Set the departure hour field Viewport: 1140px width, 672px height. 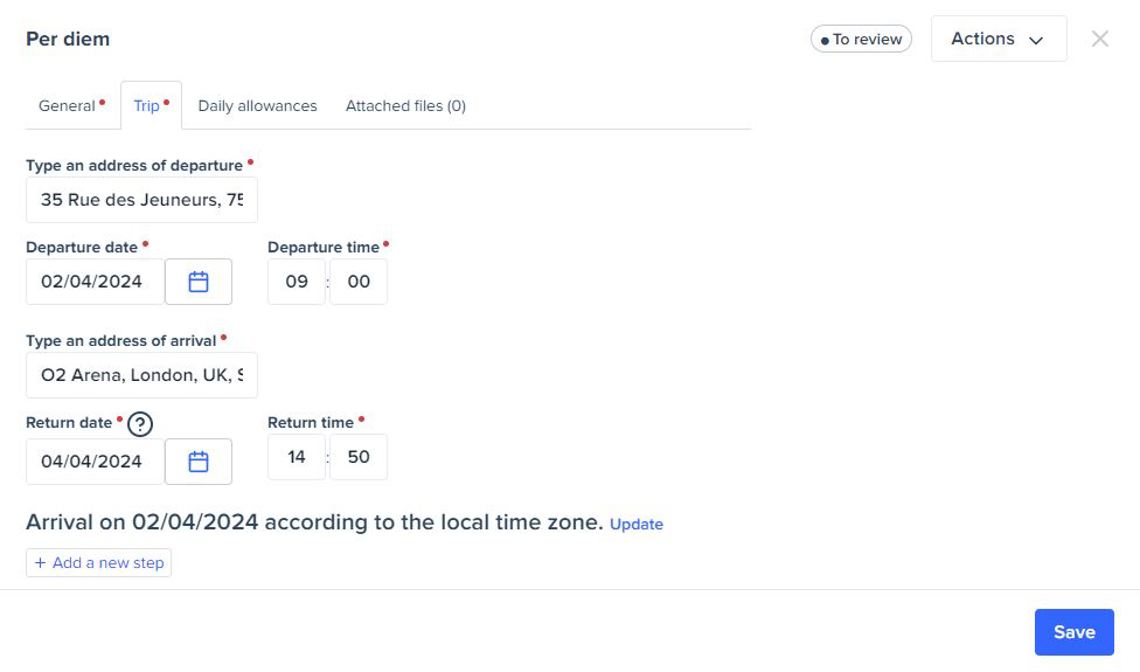(296, 282)
